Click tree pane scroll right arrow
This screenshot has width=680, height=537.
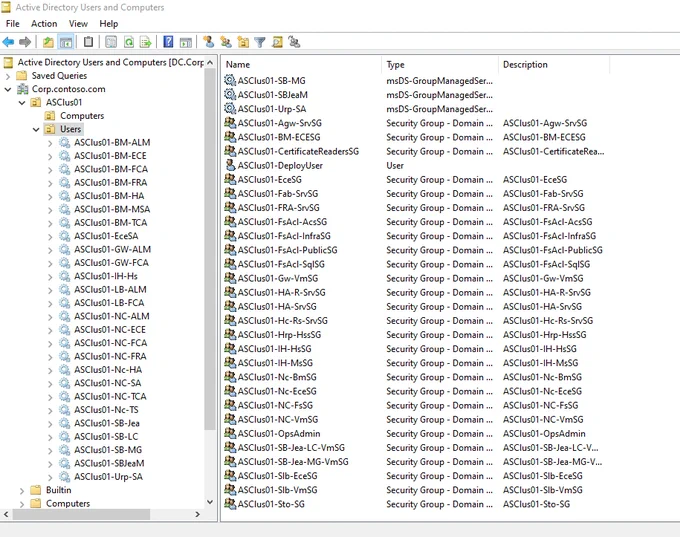197,514
